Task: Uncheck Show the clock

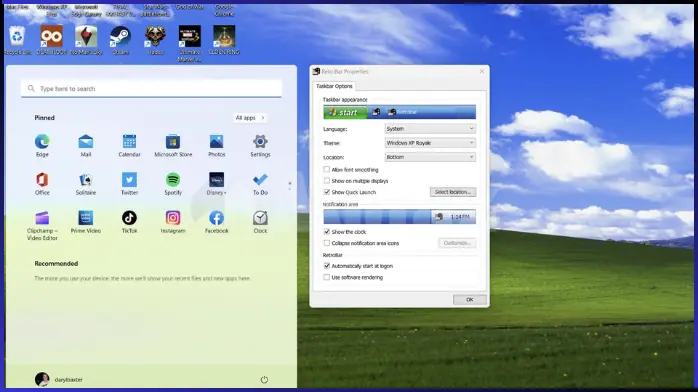Action: 327,232
